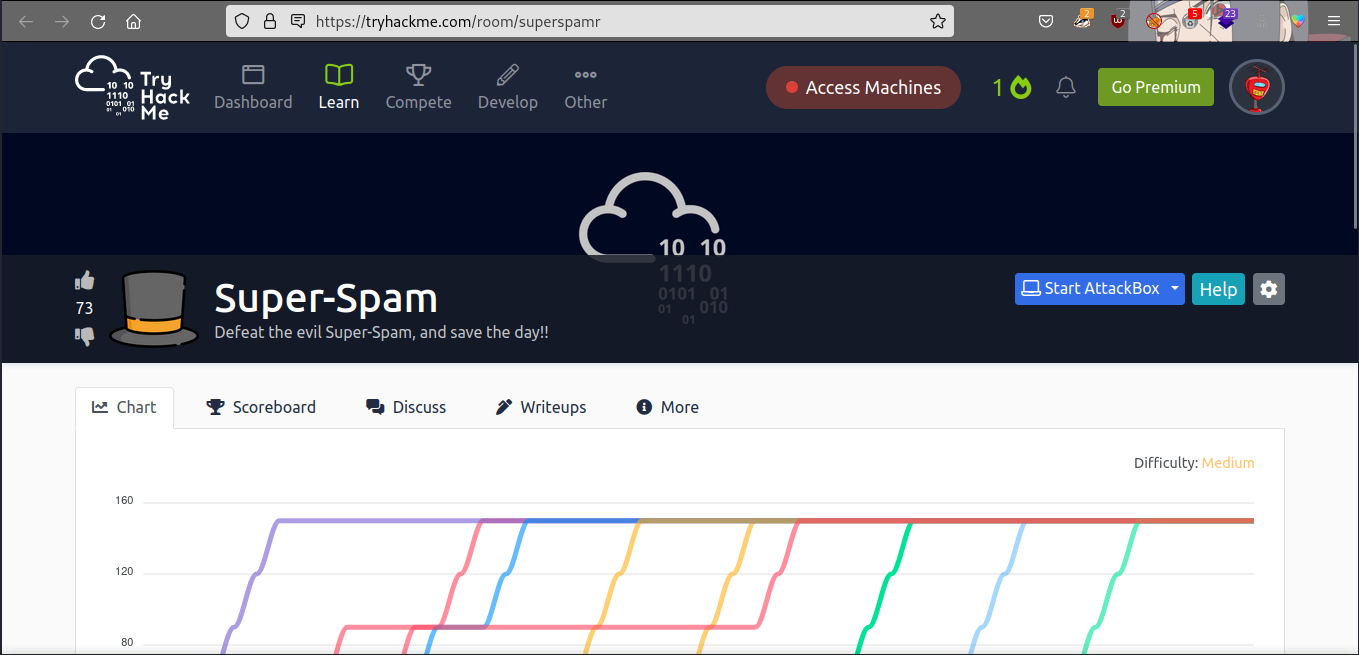This screenshot has height=655, width=1359.
Task: View the streak flame counter
Action: (x=1012, y=88)
